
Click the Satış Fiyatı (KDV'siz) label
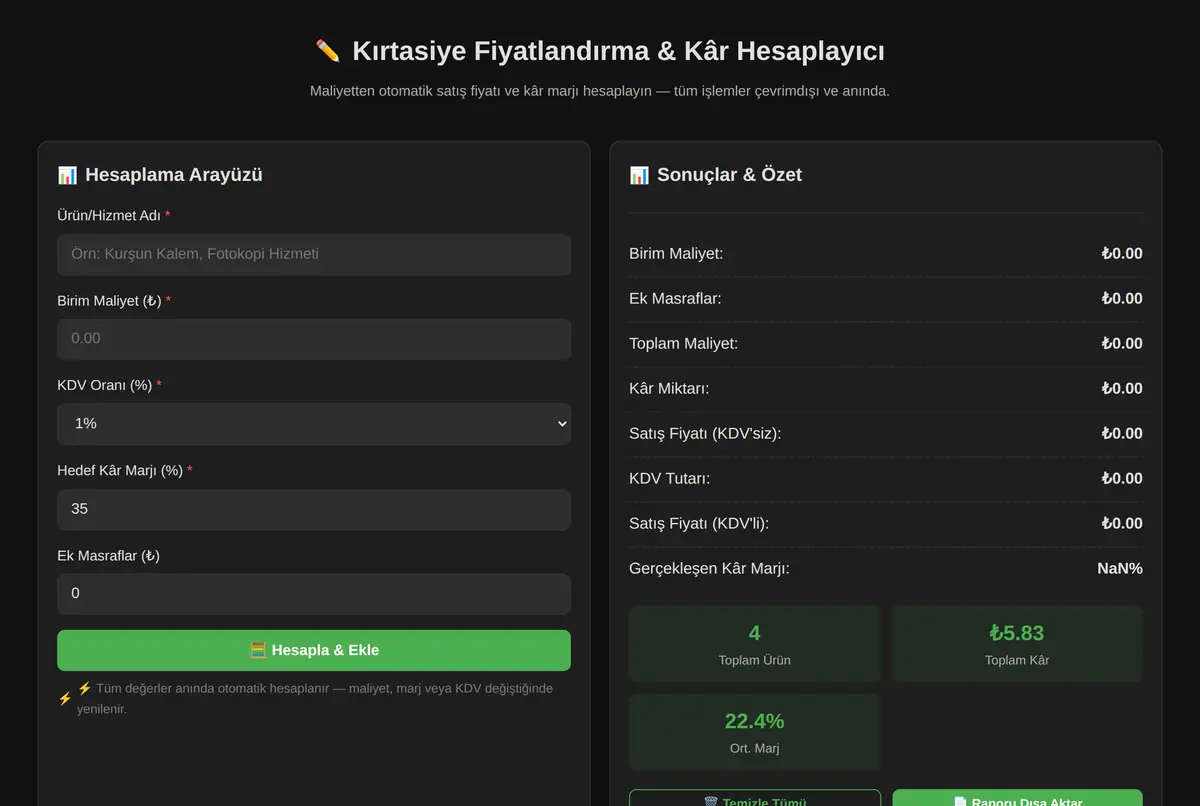pyautogui.click(x=705, y=434)
